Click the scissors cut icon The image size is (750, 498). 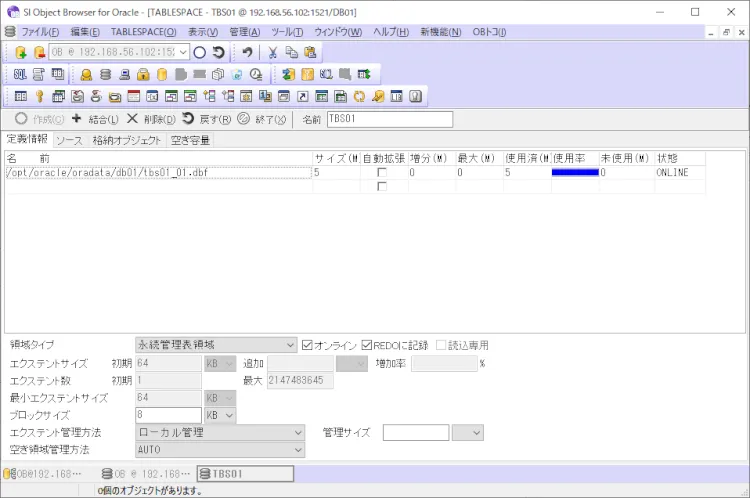(273, 52)
